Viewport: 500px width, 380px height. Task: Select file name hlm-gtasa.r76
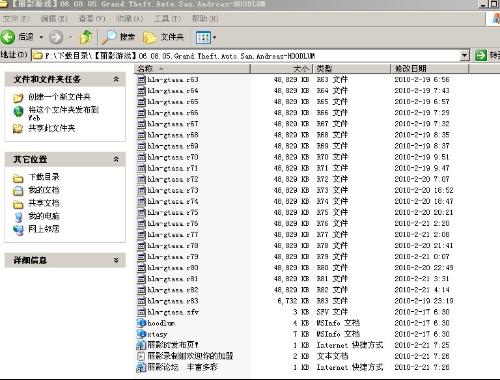coord(173,224)
